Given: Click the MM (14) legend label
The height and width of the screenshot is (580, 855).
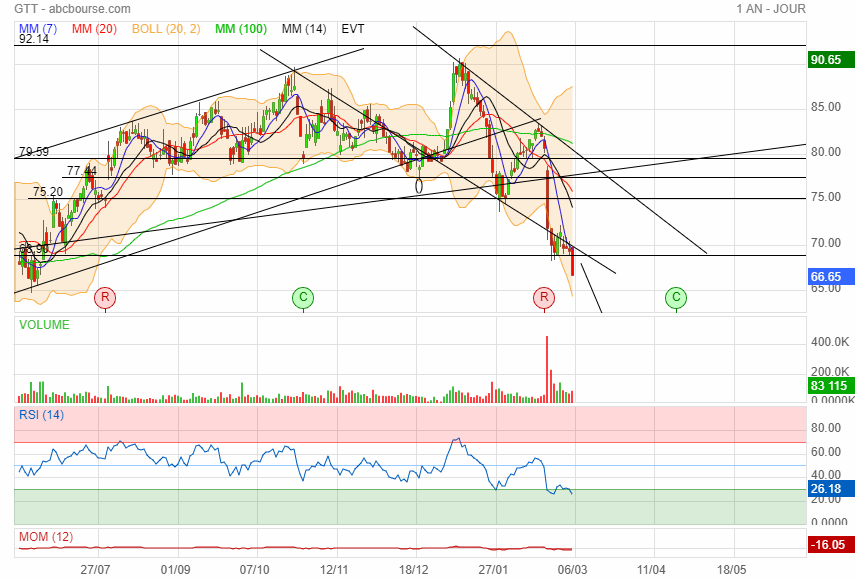Looking at the screenshot, I should 304,29.
